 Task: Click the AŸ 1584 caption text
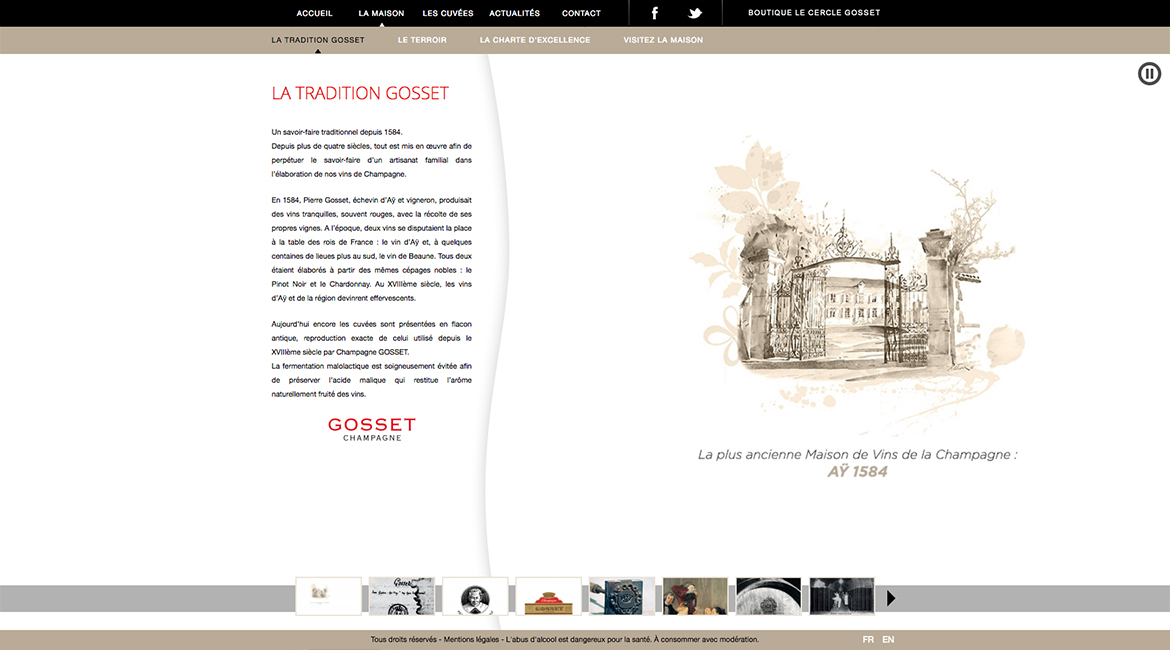point(857,472)
